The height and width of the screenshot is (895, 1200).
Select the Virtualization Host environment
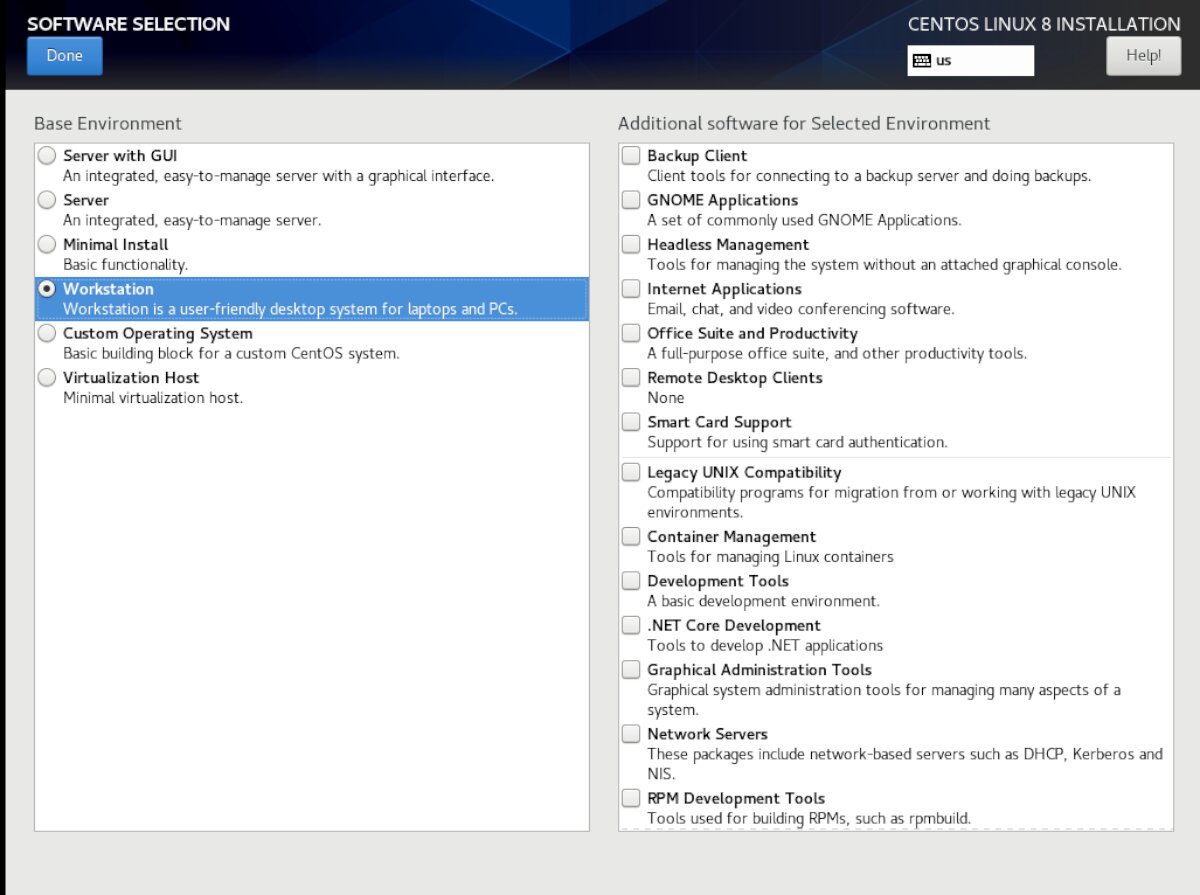[46, 377]
